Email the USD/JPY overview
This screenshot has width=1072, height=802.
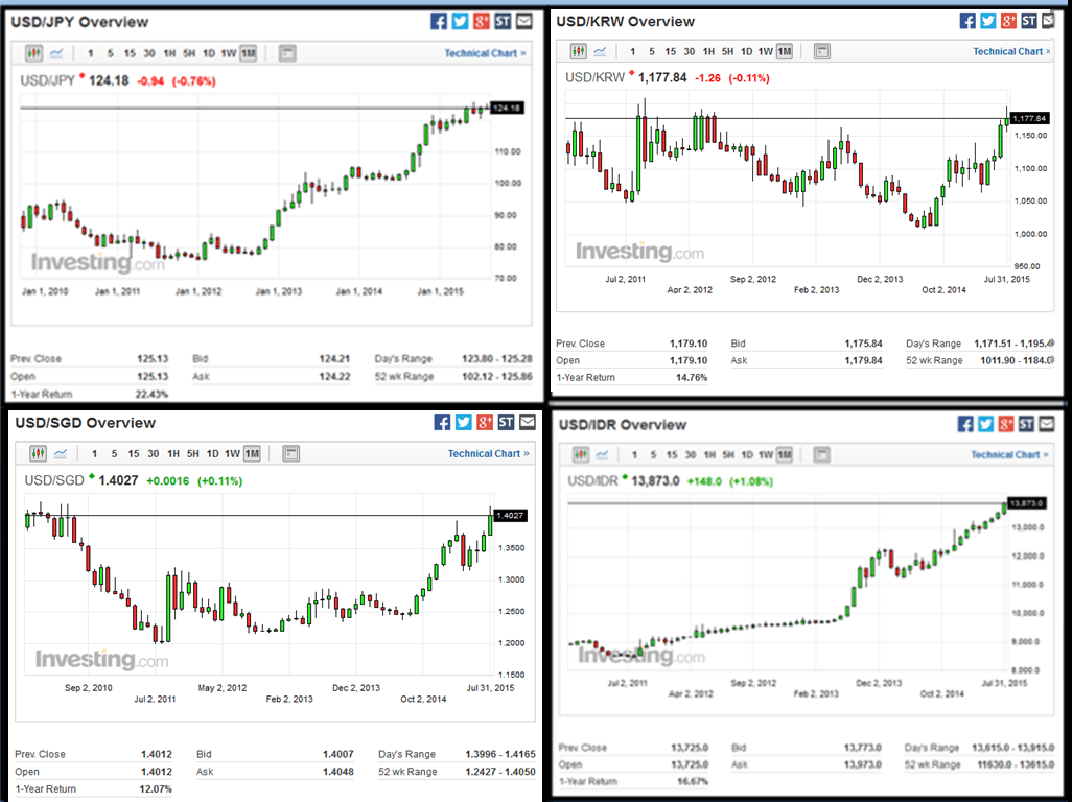coord(524,21)
